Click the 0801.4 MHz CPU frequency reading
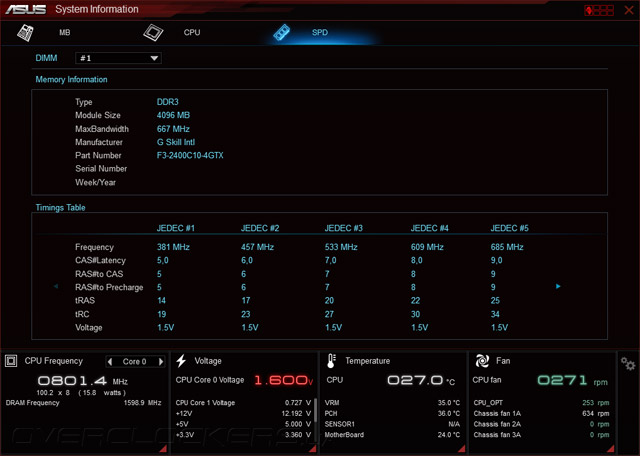The image size is (640, 456). click(x=82, y=381)
